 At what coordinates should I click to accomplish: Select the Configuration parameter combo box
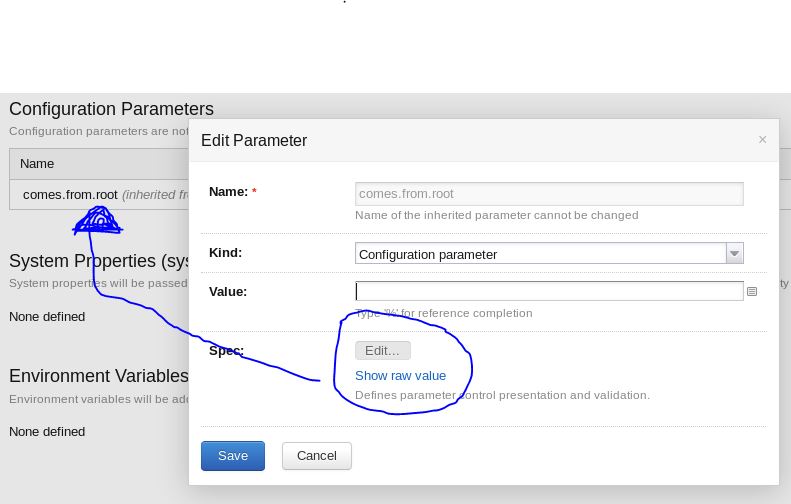(x=540, y=254)
